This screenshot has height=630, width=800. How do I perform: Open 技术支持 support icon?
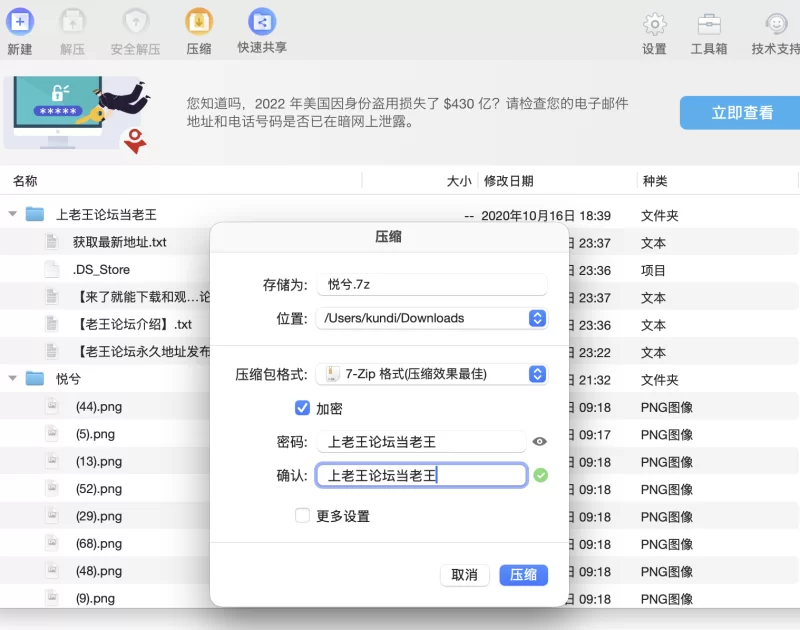[776, 24]
